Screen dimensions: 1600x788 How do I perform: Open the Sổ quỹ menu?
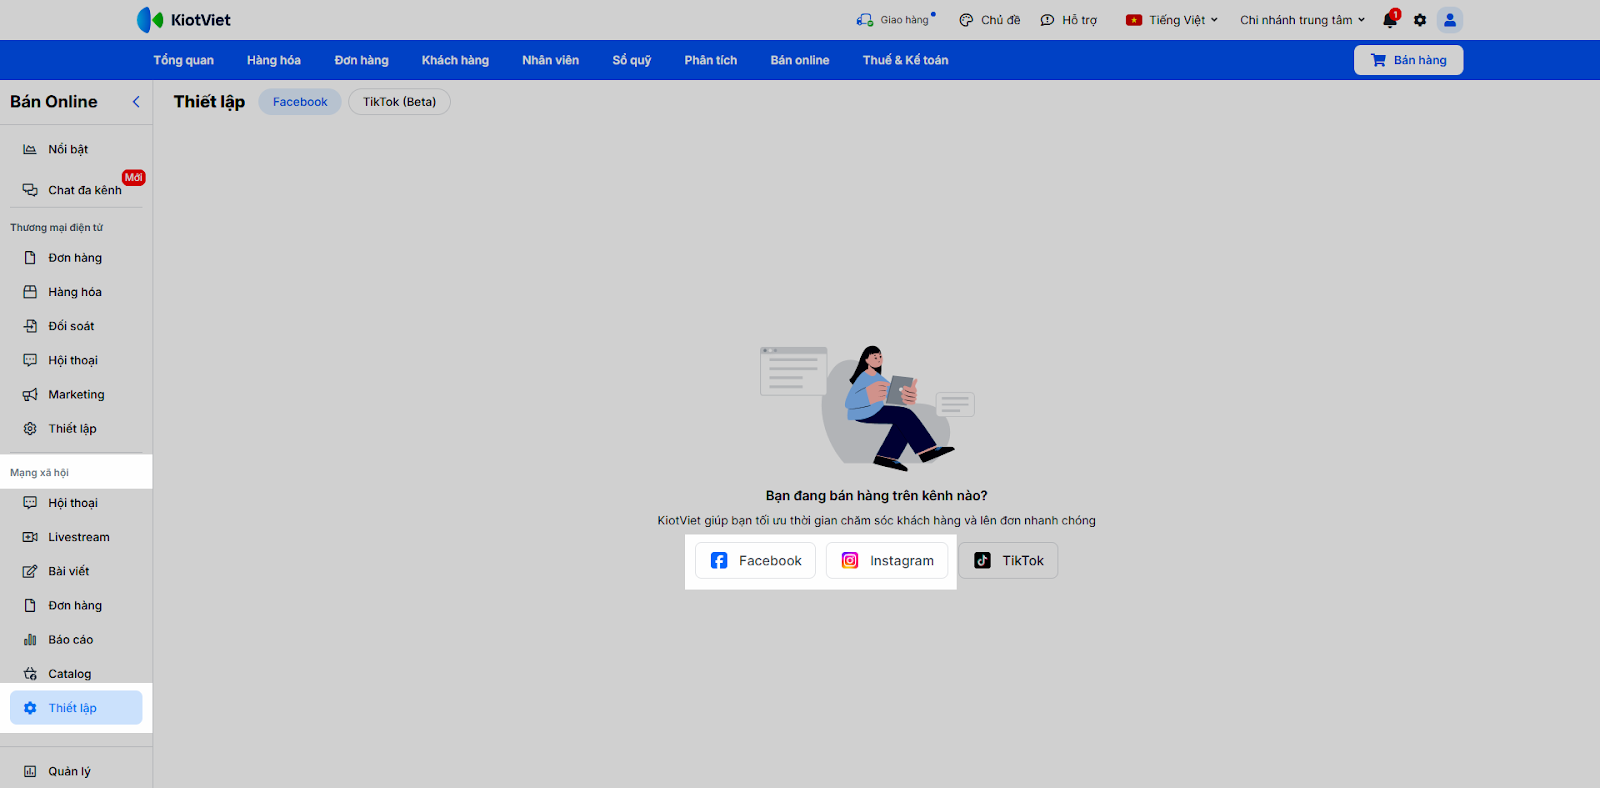coord(632,60)
